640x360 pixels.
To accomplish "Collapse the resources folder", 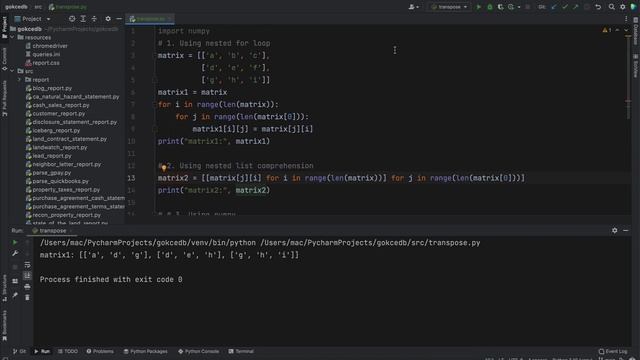I will [12, 38].
